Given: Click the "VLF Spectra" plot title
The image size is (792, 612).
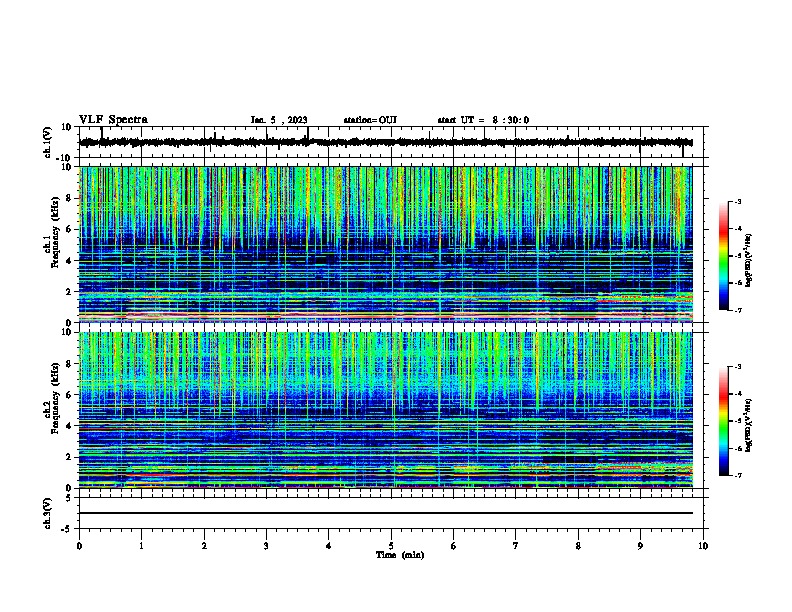Looking at the screenshot, I should (x=113, y=120).
